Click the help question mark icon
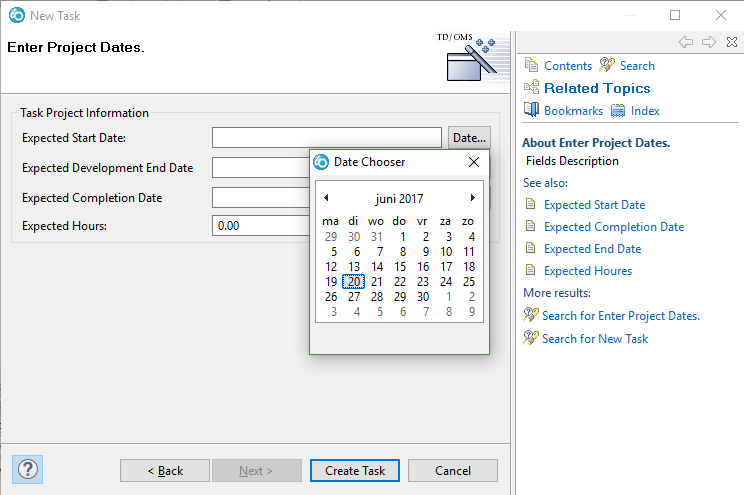Viewport: 744px width, 495px height. (27, 468)
